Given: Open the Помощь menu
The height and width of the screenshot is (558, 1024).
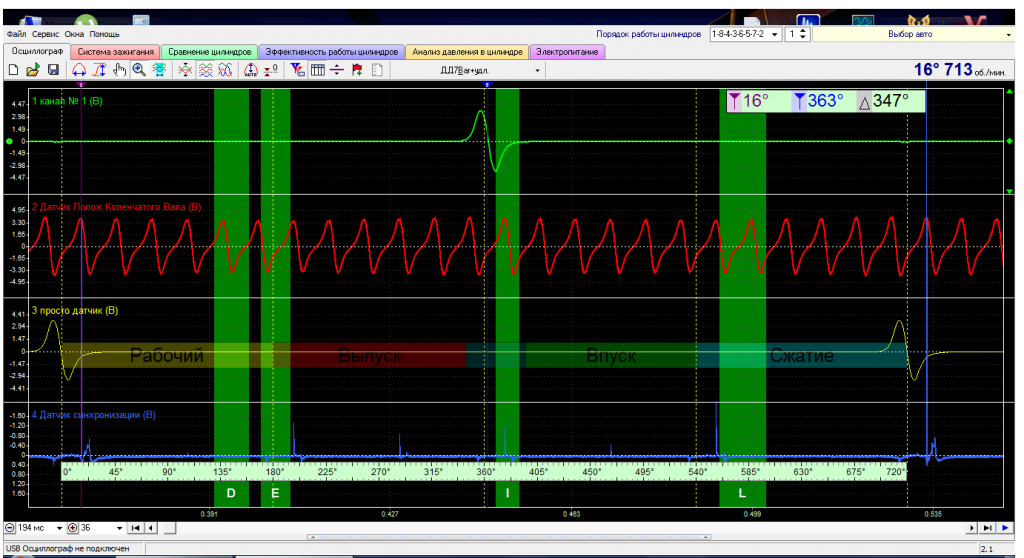Looking at the screenshot, I should pos(104,34).
